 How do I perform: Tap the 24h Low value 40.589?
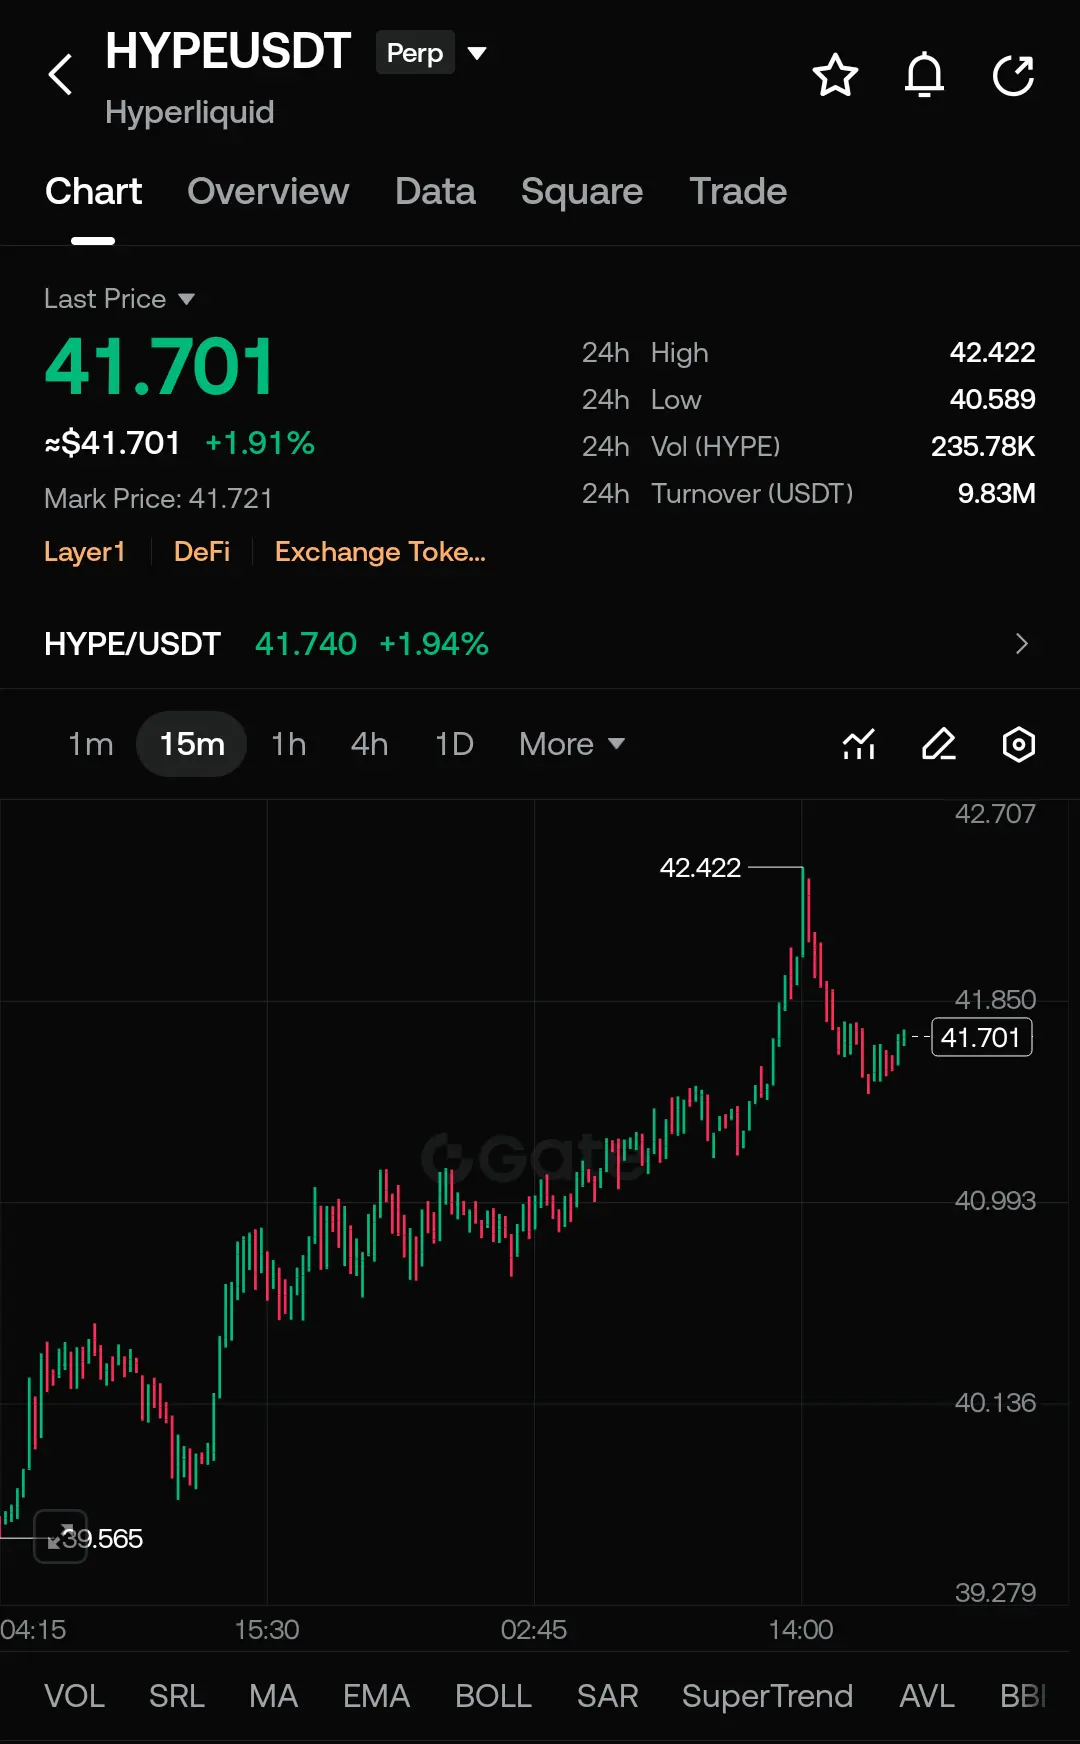(992, 399)
